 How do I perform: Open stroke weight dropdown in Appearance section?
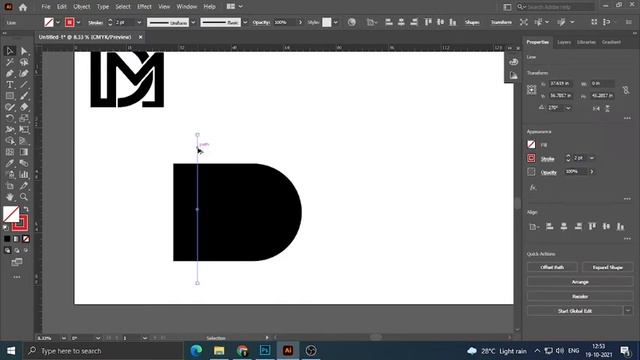pyautogui.click(x=591, y=158)
